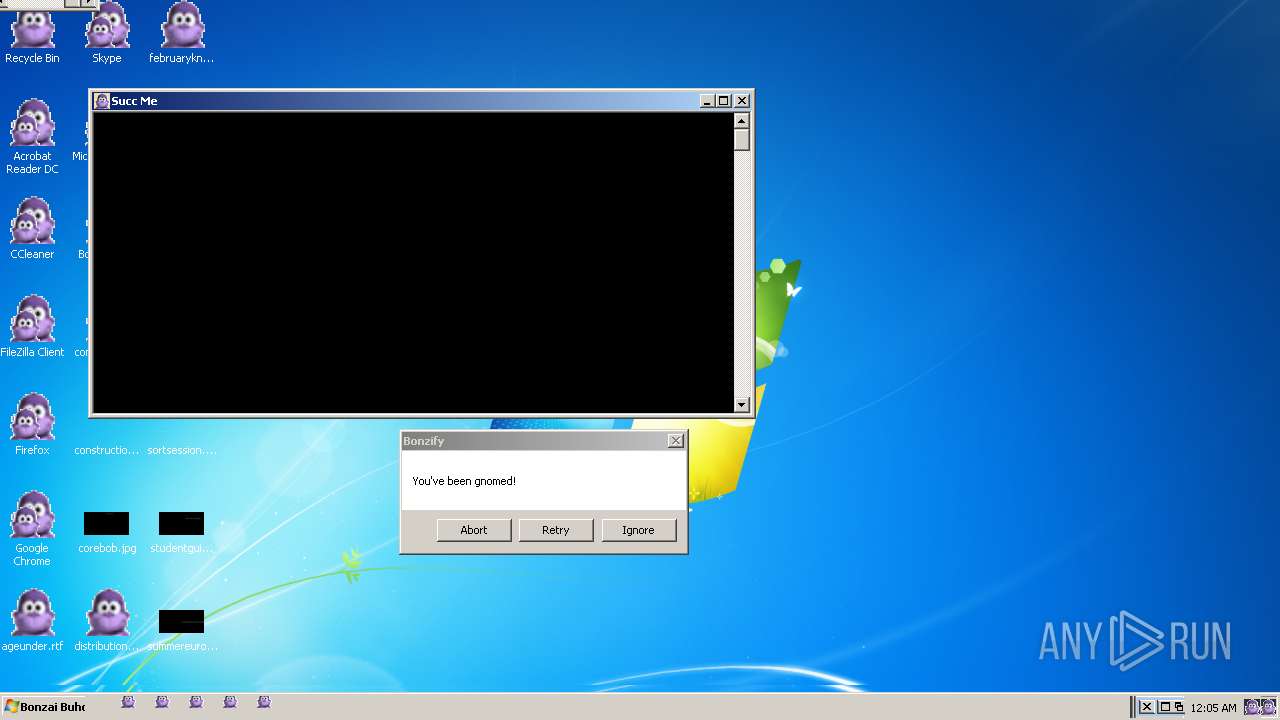This screenshot has height=720, width=1280.
Task: Close the Succ Me window
Action: tap(742, 101)
